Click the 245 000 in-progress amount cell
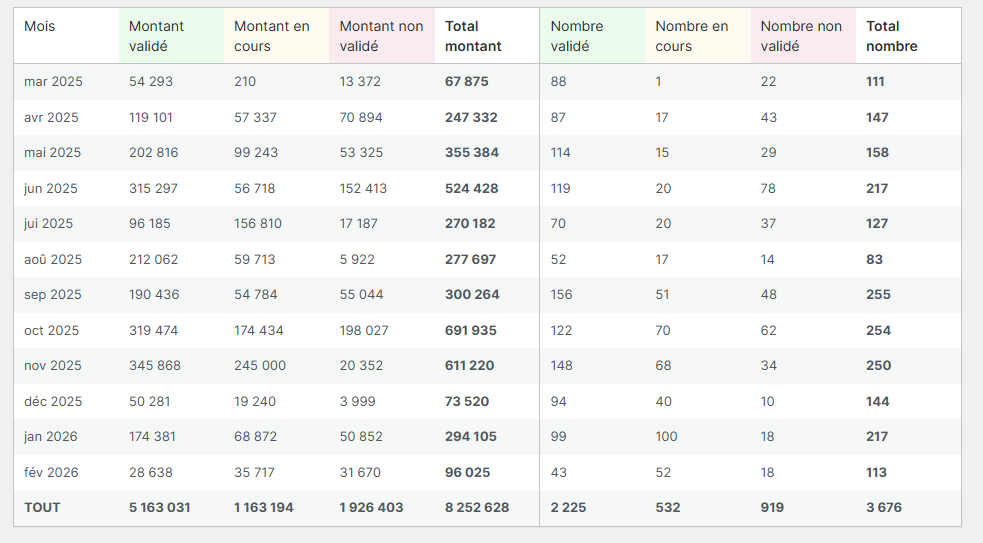Screen dimensions: 983x543 (260, 366)
